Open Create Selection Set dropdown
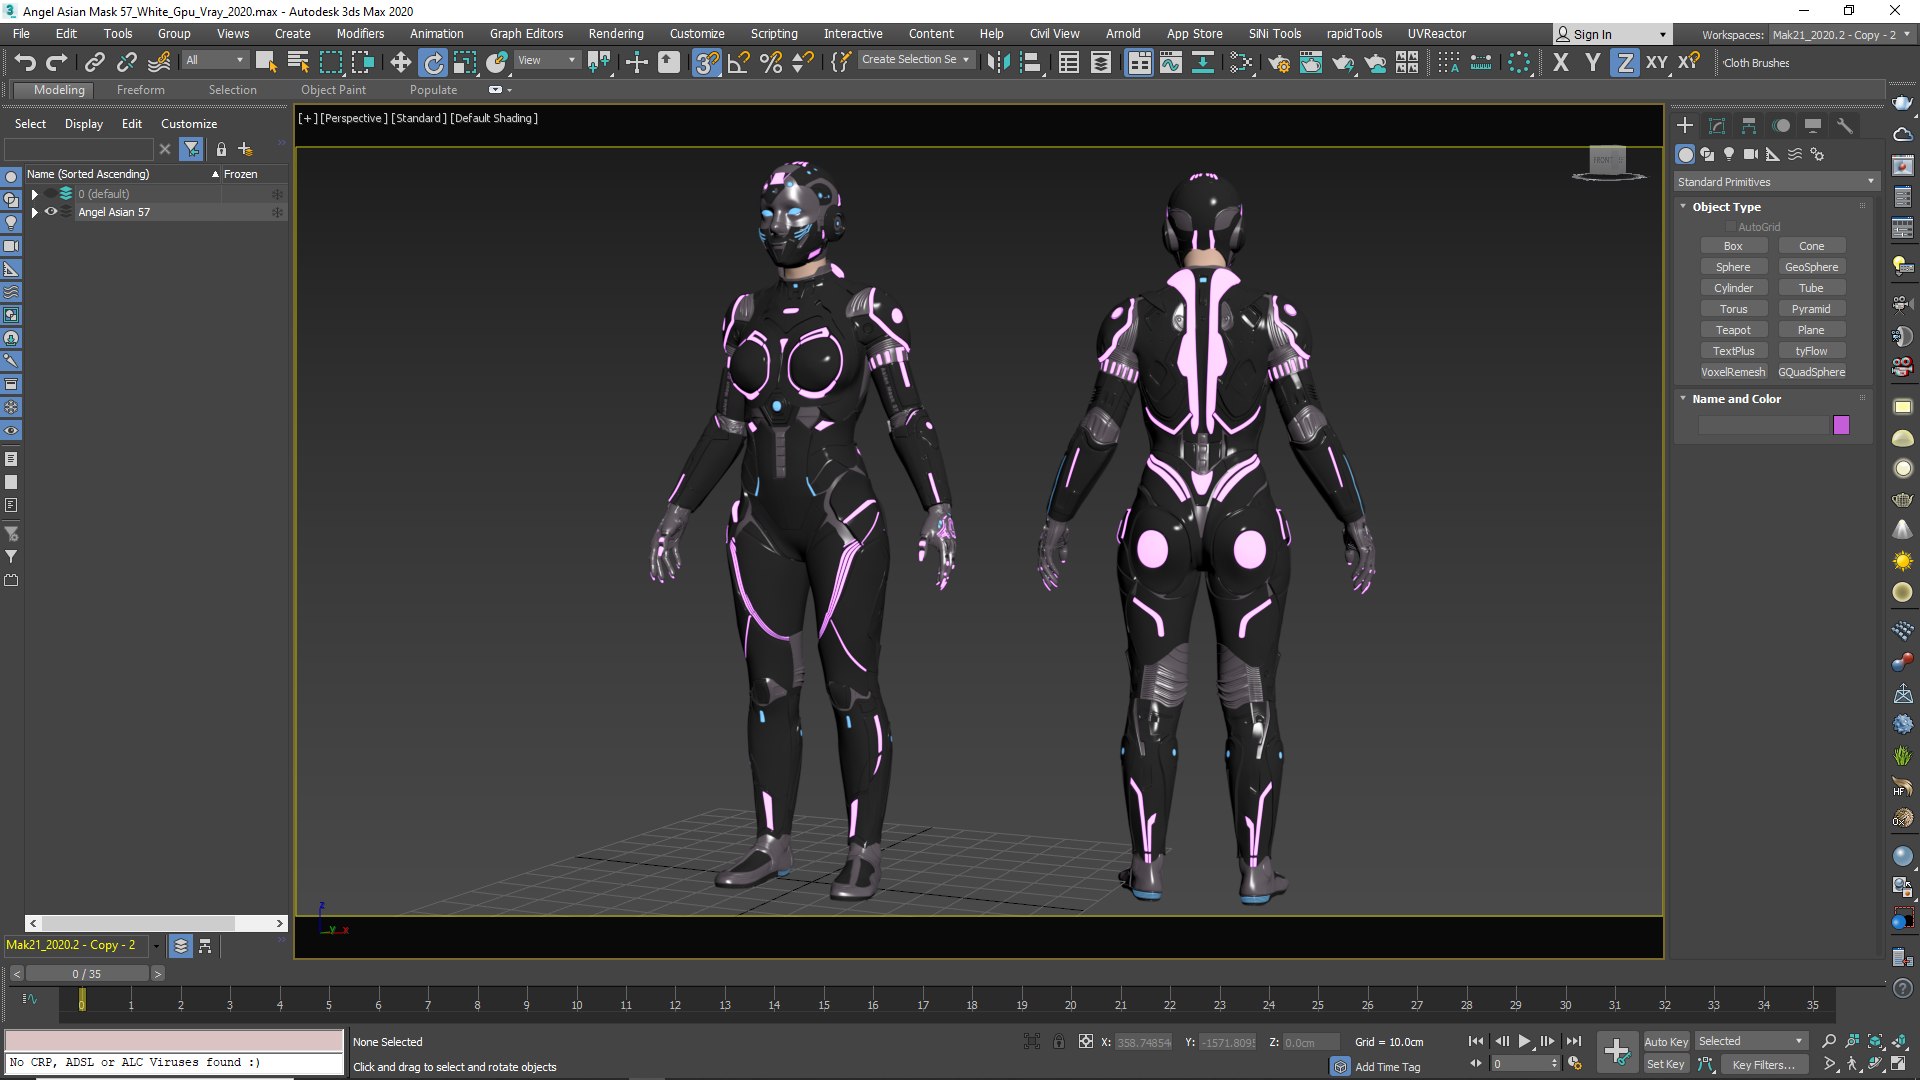 [x=915, y=60]
